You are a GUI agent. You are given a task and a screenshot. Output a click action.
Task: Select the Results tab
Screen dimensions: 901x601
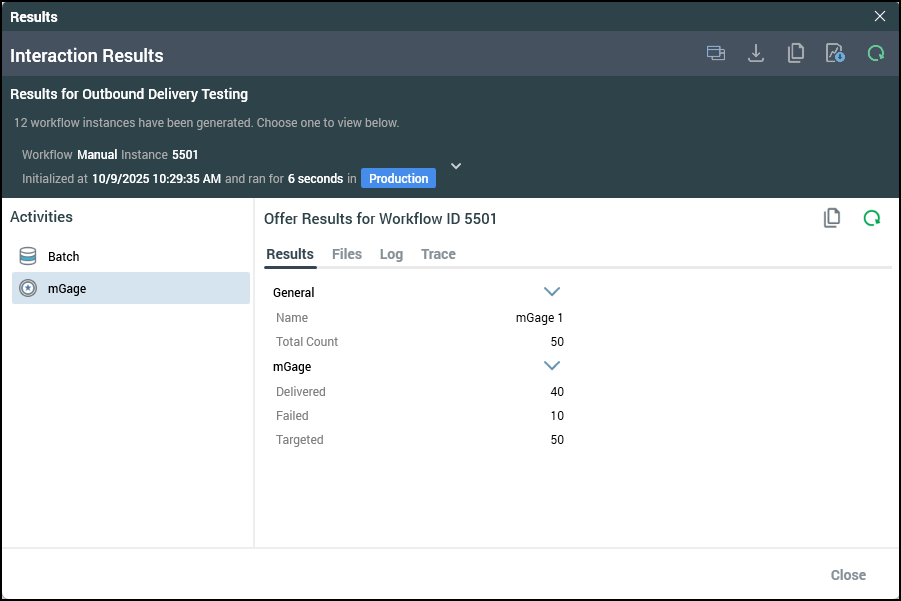coord(290,254)
